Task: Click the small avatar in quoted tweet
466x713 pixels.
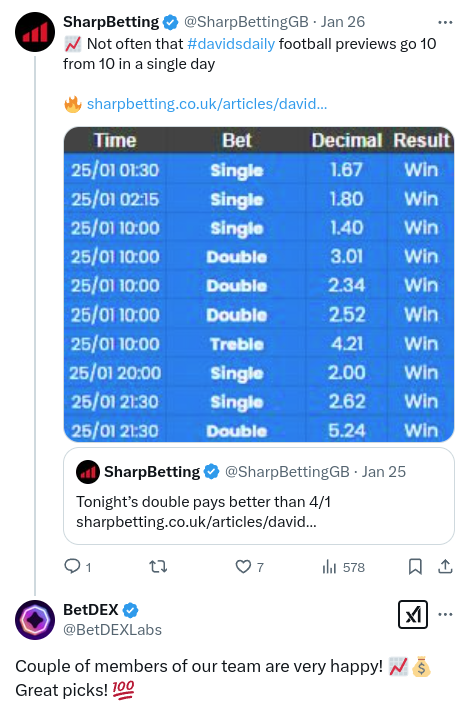Action: [x=88, y=472]
